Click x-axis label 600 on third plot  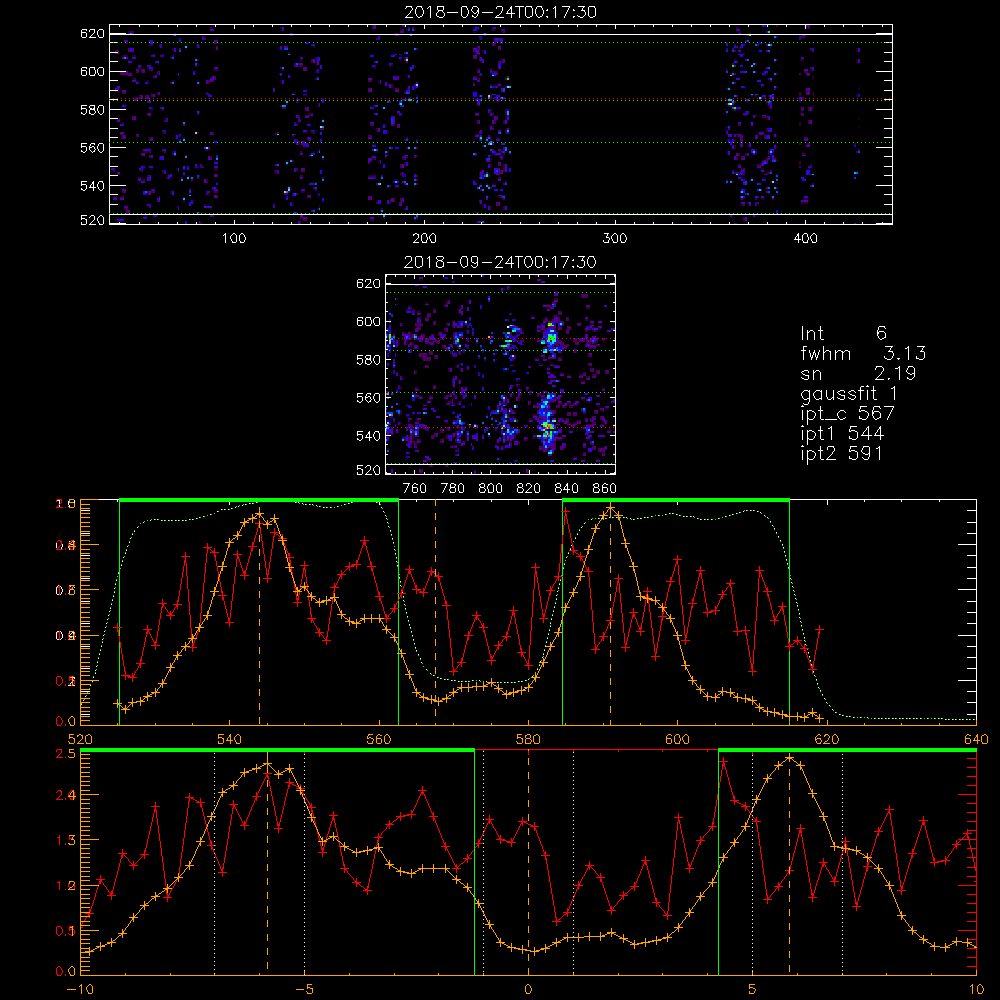pyautogui.click(x=677, y=739)
